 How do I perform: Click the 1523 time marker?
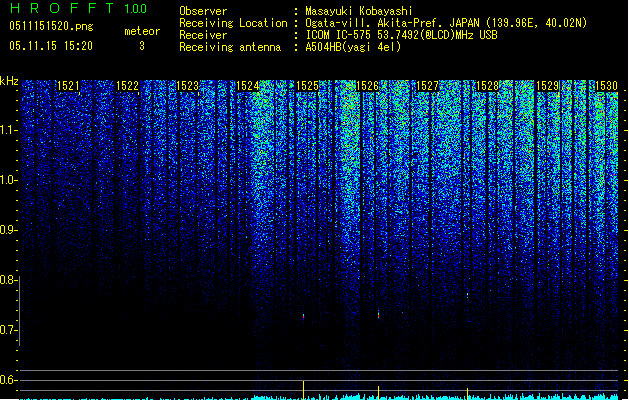point(188,86)
